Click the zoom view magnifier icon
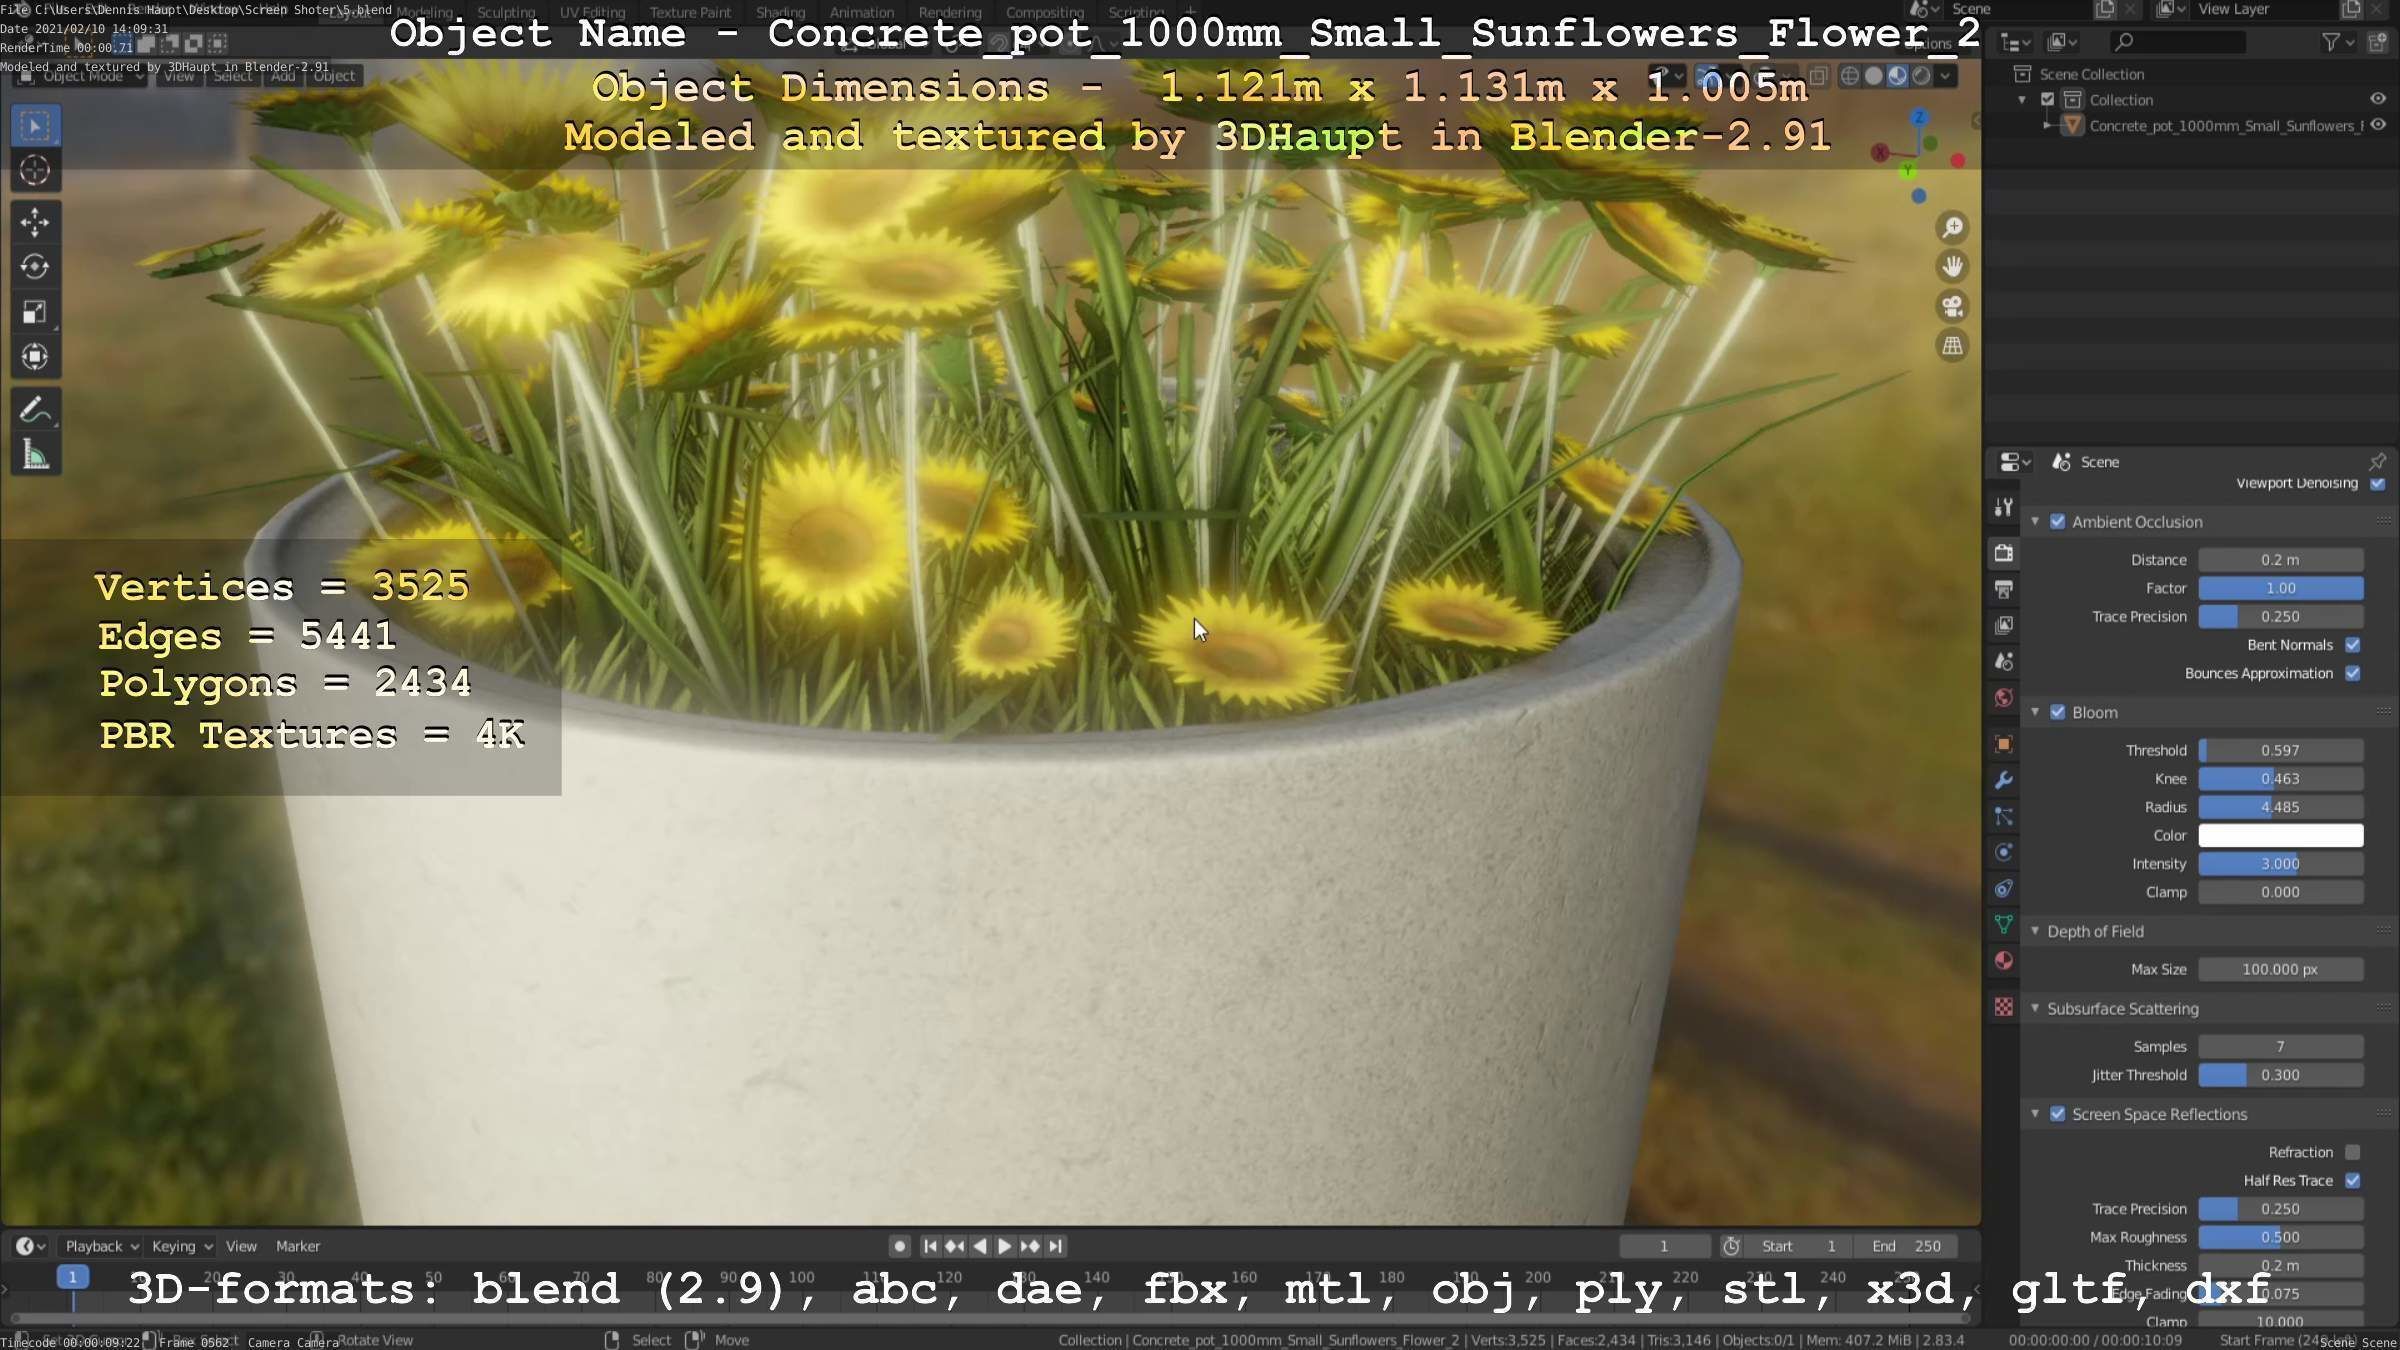 click(1952, 228)
